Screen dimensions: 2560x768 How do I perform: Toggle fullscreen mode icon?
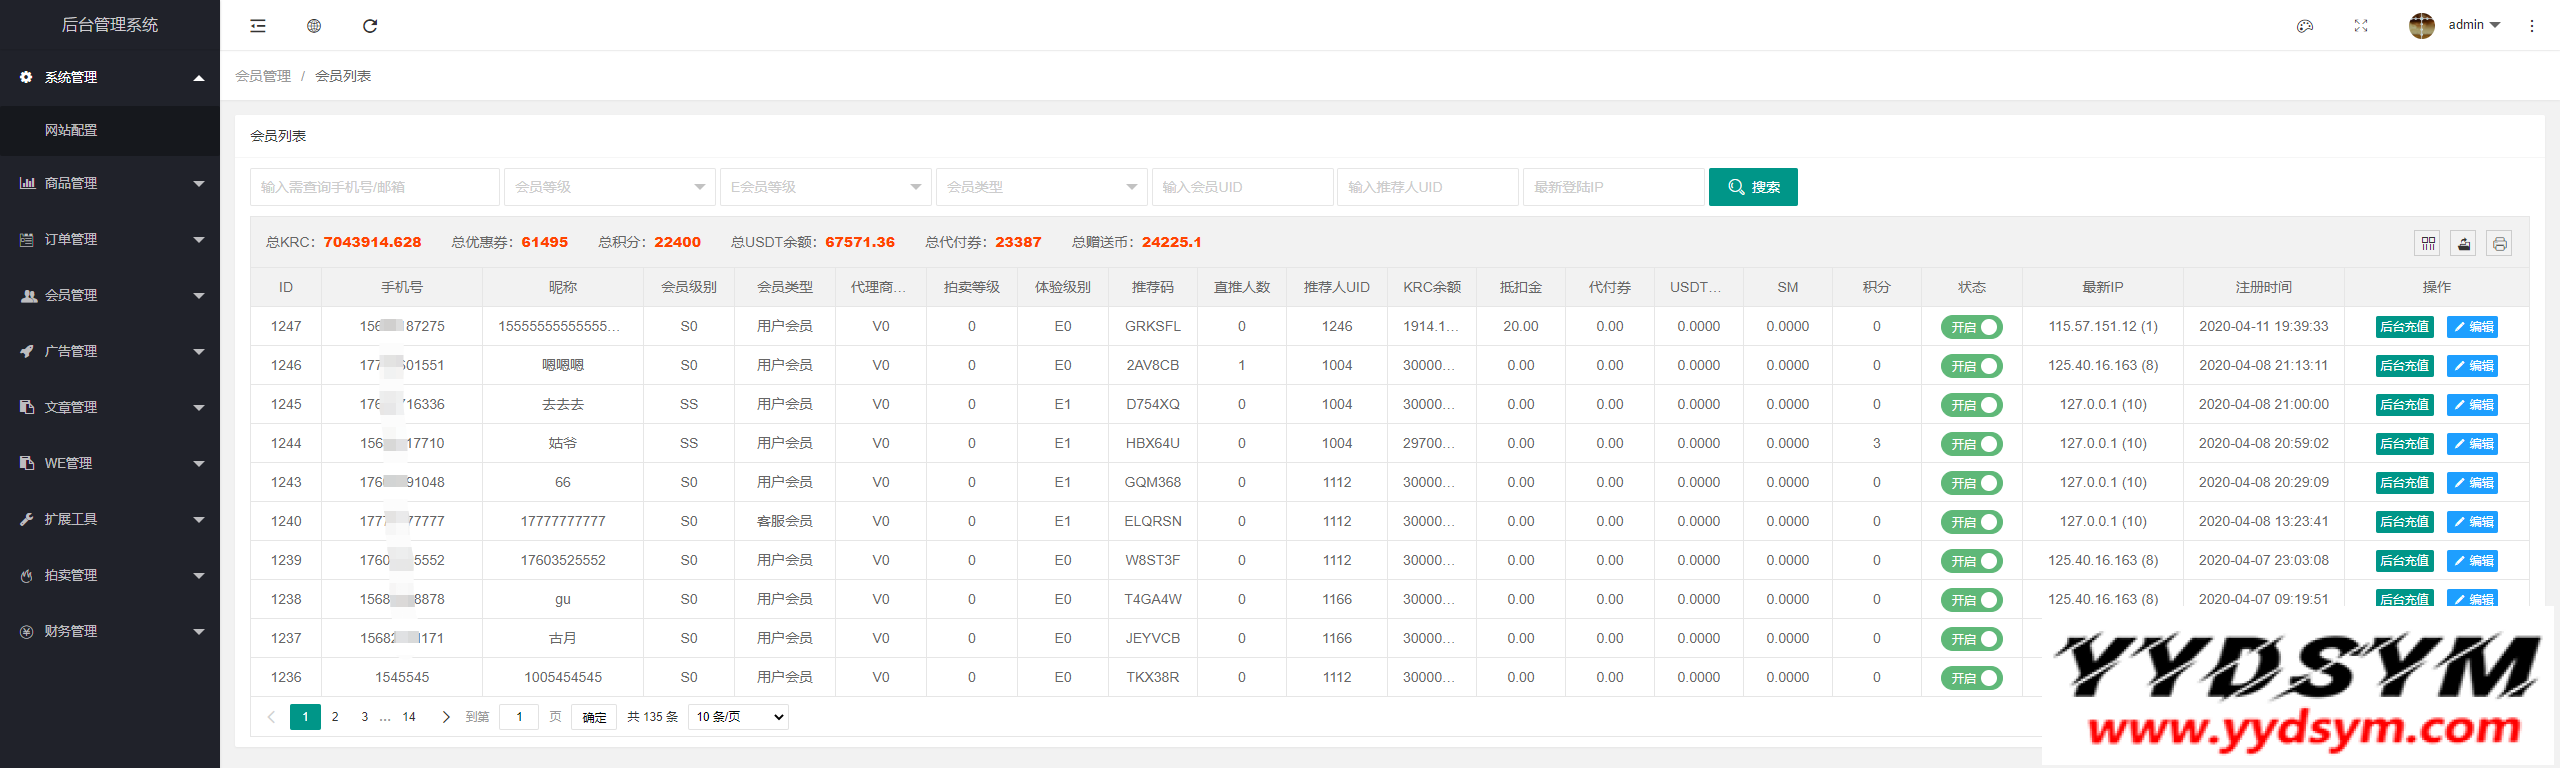2361,26
